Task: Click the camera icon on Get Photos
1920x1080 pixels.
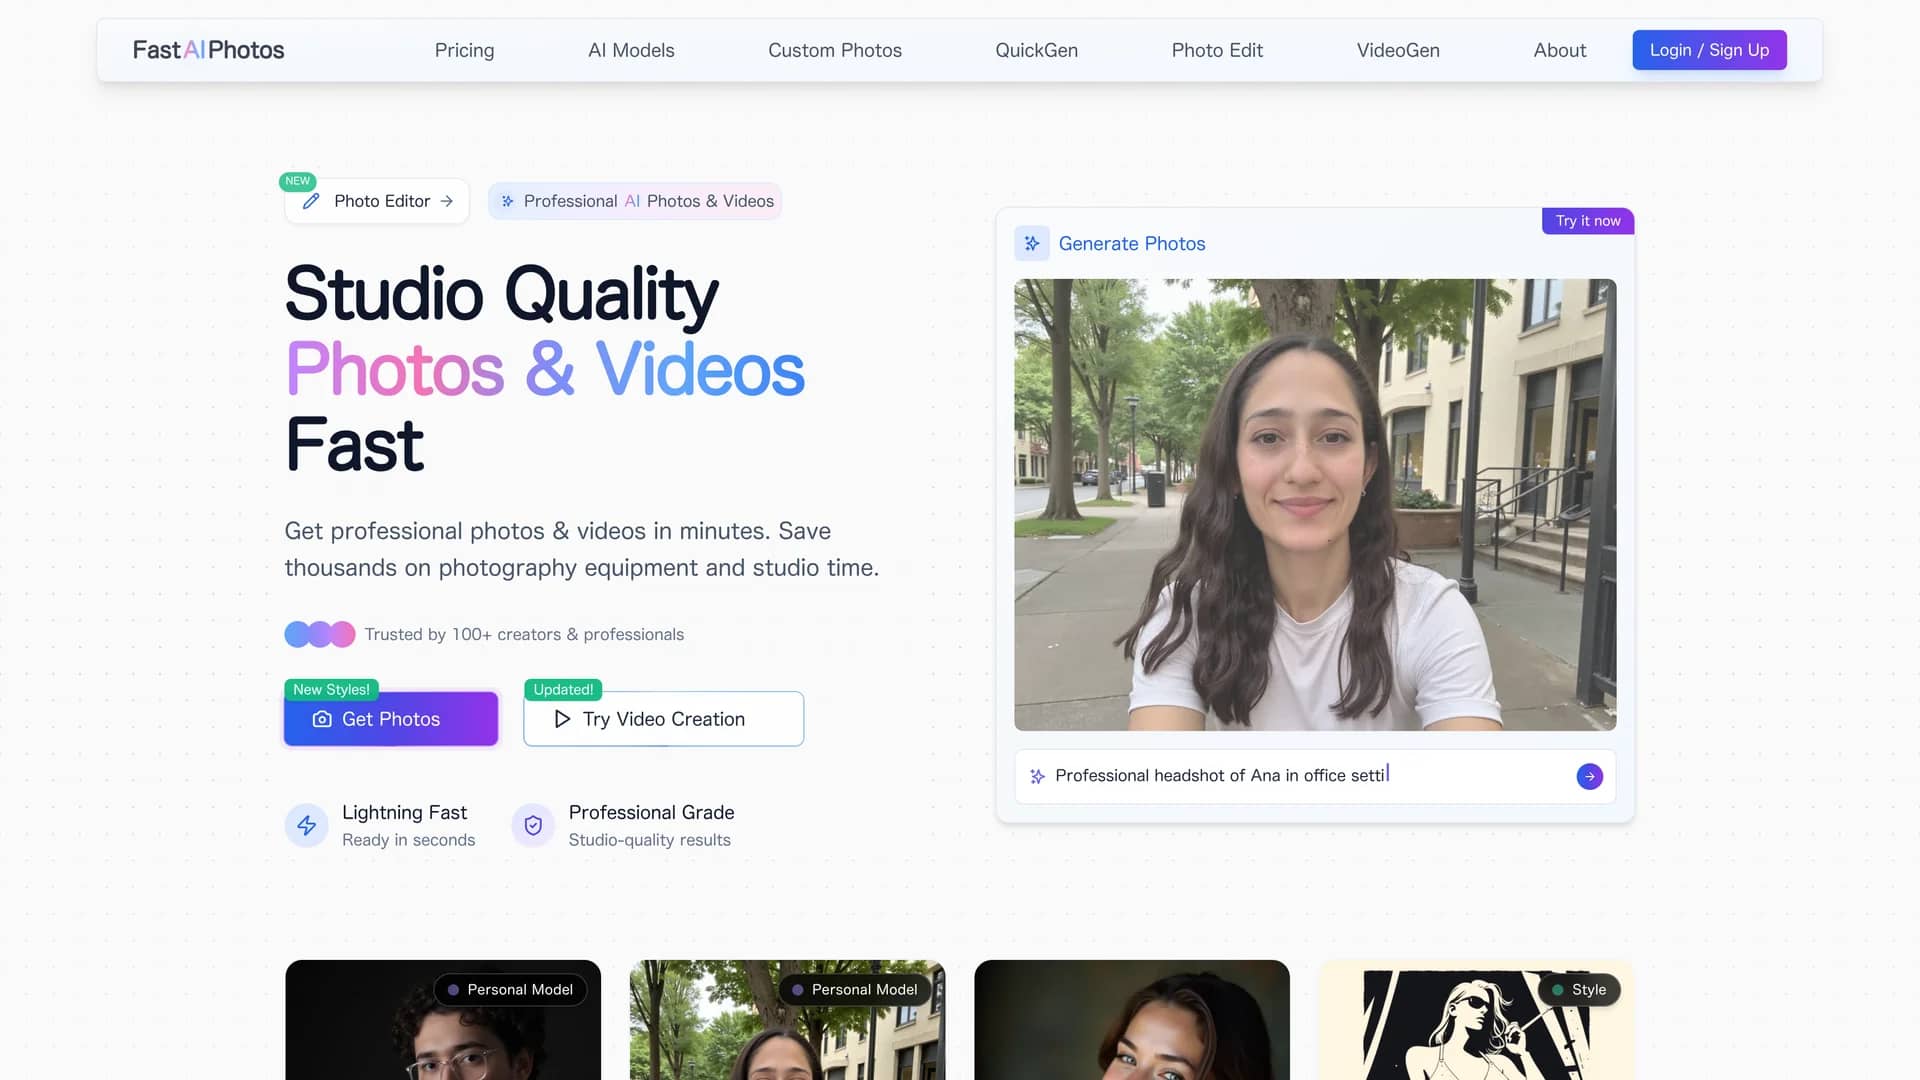Action: 322,719
